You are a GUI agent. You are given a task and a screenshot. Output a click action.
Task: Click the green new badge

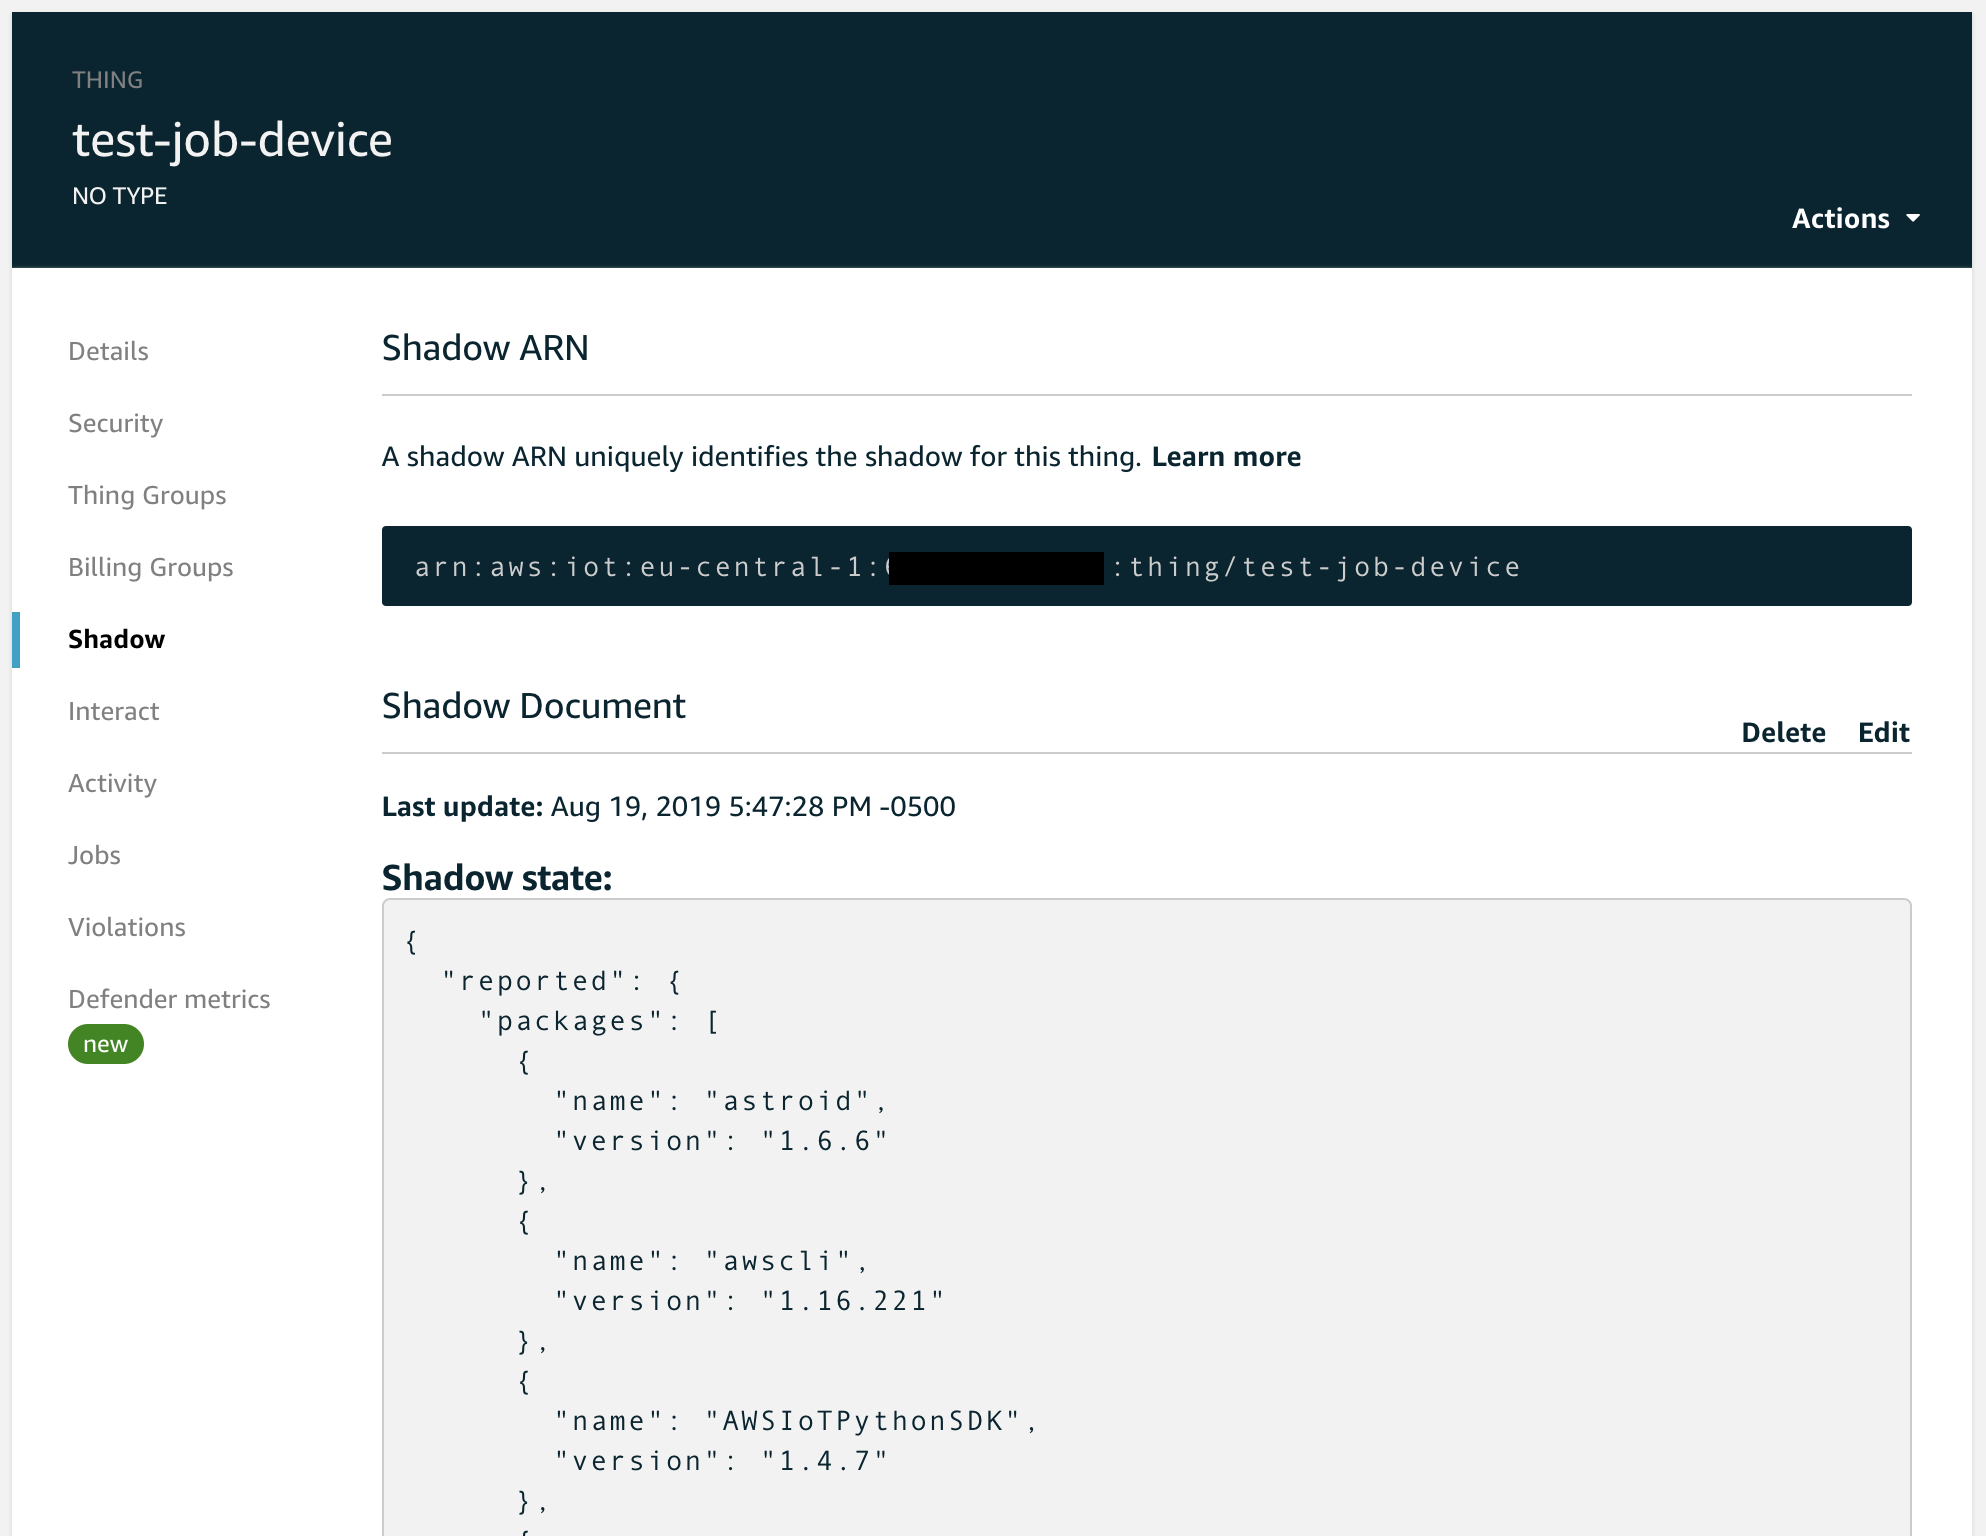point(105,1044)
